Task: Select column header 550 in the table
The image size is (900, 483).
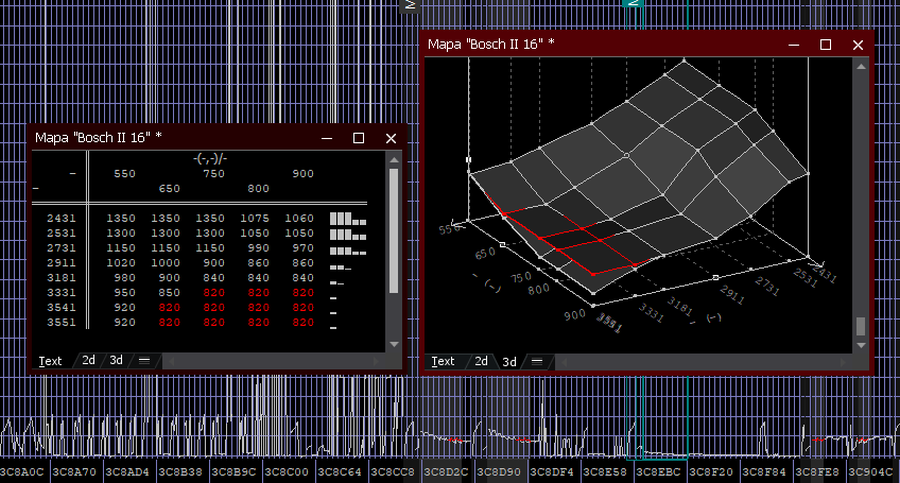Action: click(125, 173)
